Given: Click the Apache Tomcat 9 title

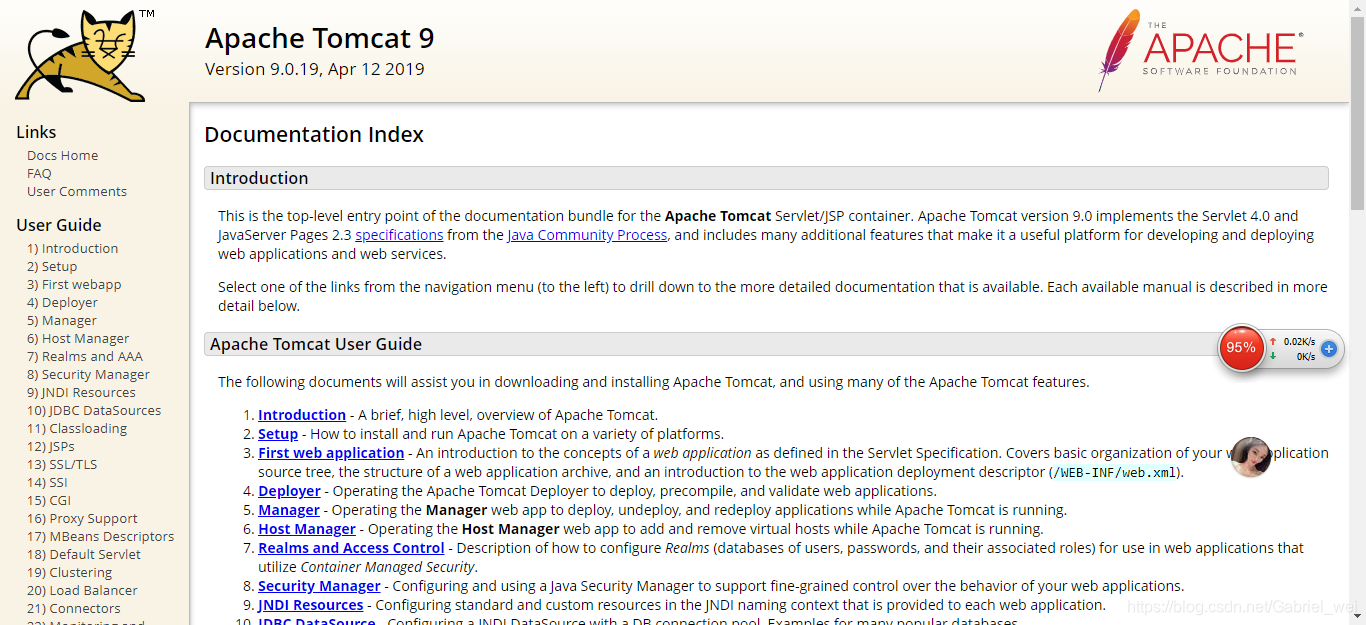Looking at the screenshot, I should [x=320, y=38].
